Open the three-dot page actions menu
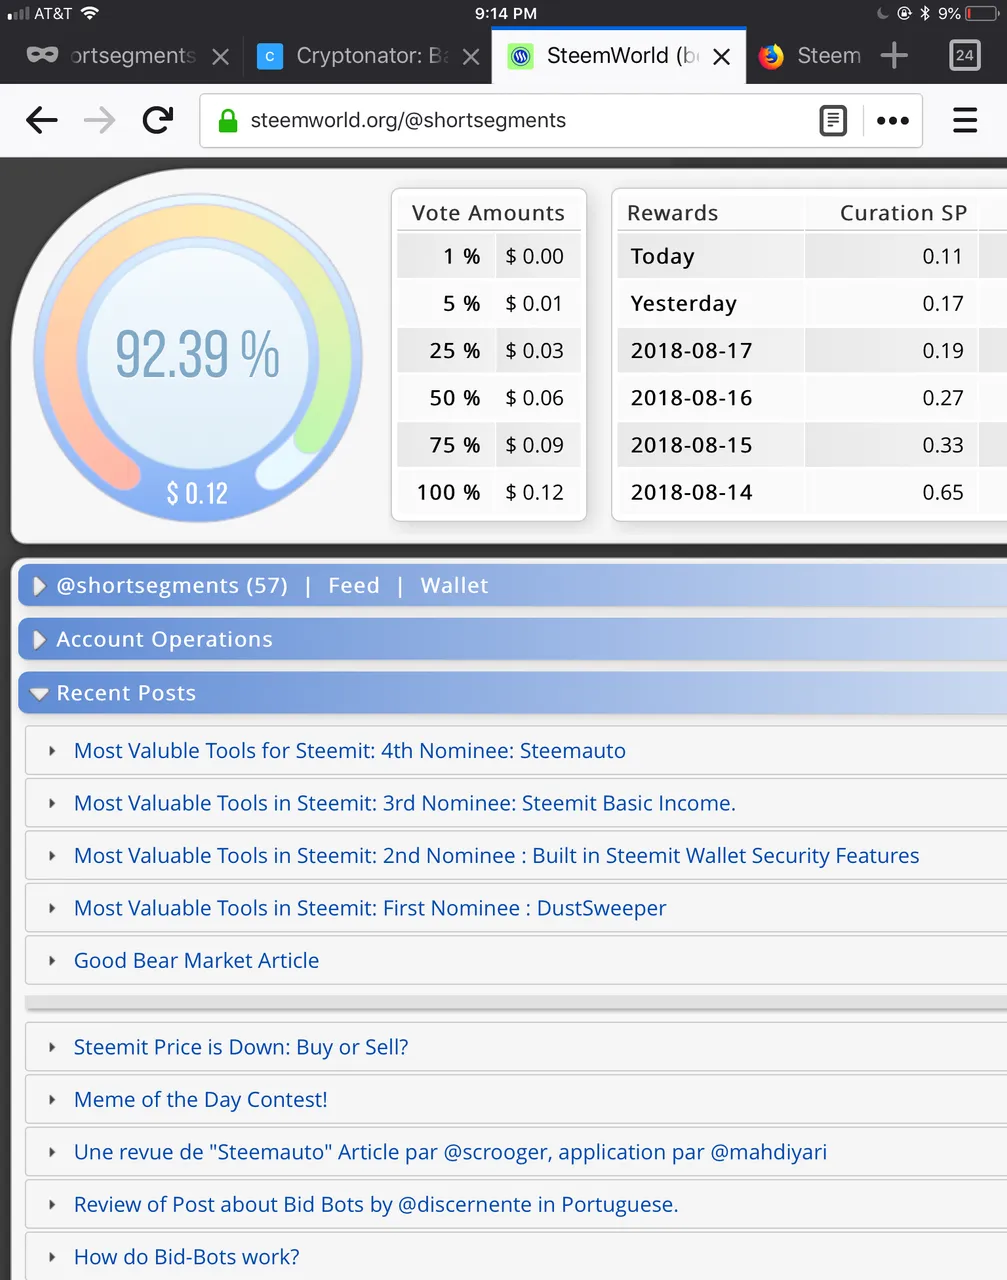 pos(892,121)
